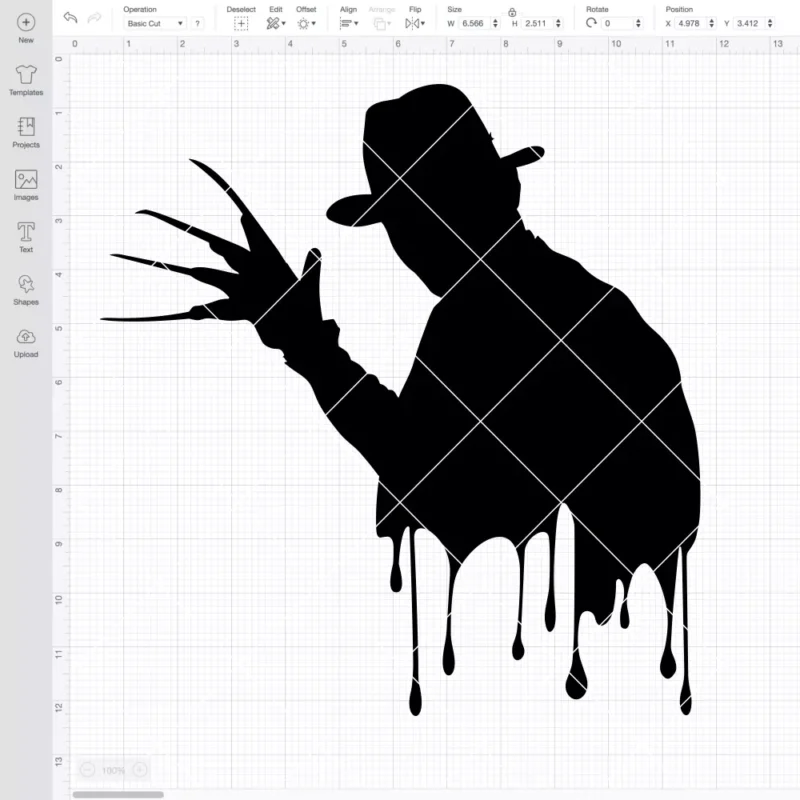Image resolution: width=800 pixels, height=800 pixels.
Task: Open the Upload panel
Action: (x=26, y=342)
